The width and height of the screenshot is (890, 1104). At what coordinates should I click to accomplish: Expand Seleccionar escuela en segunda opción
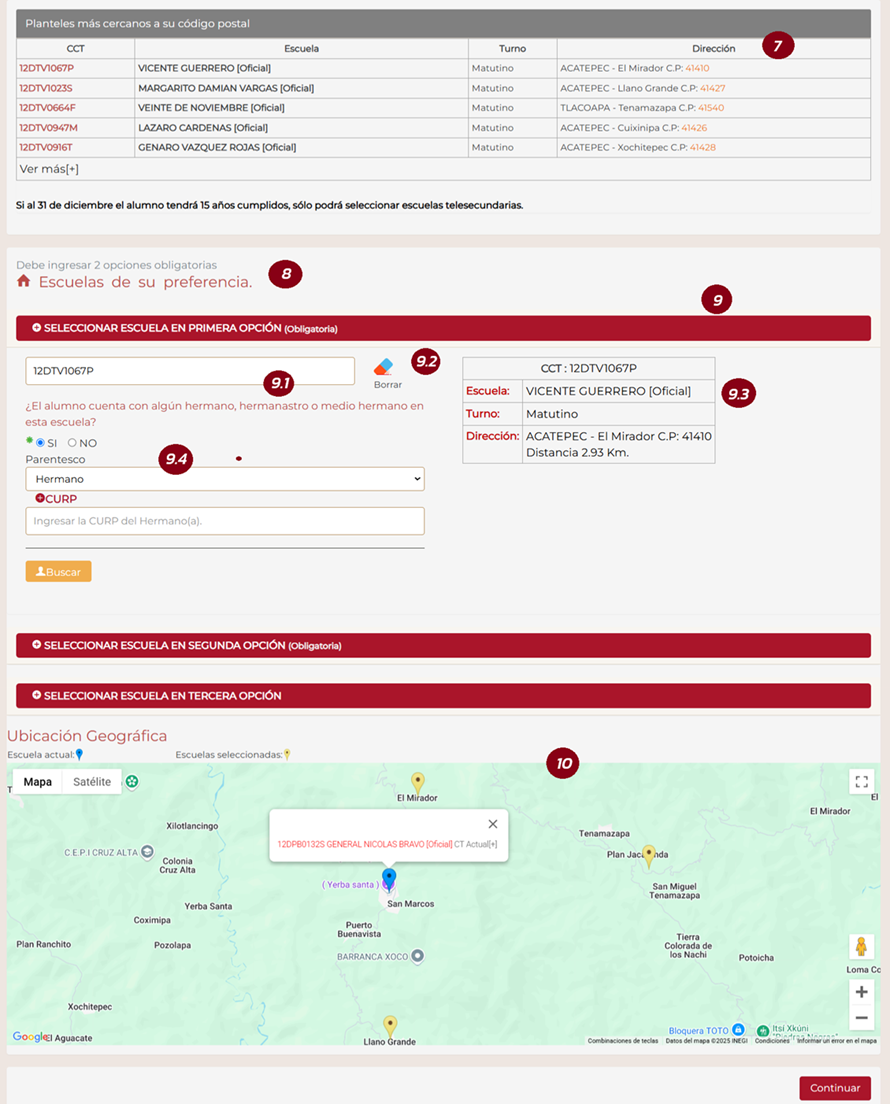(x=443, y=645)
